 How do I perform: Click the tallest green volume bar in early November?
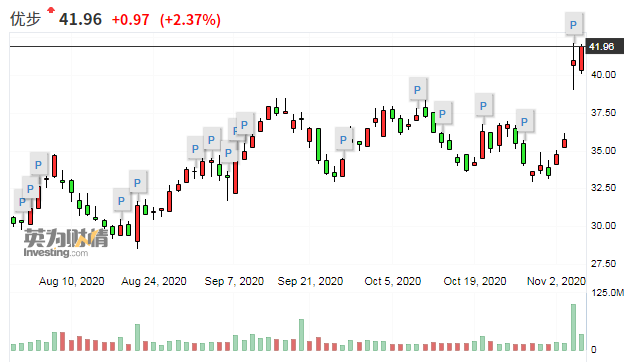tap(573, 327)
